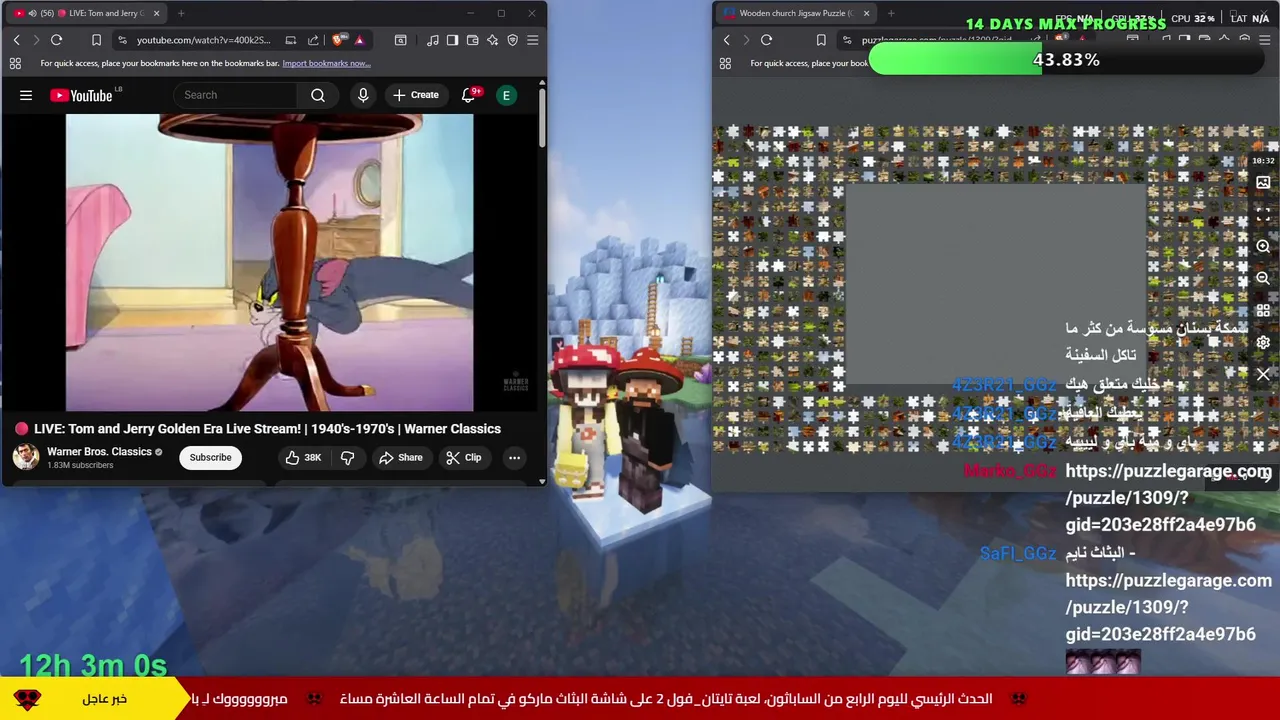Like the video with 38K likes
This screenshot has width=1280, height=720.
click(x=303, y=457)
